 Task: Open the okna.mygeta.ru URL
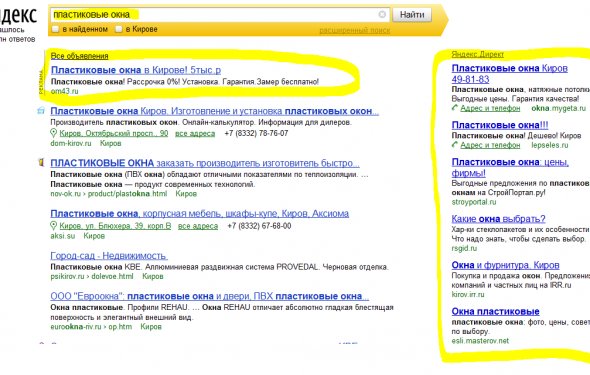coord(558,108)
